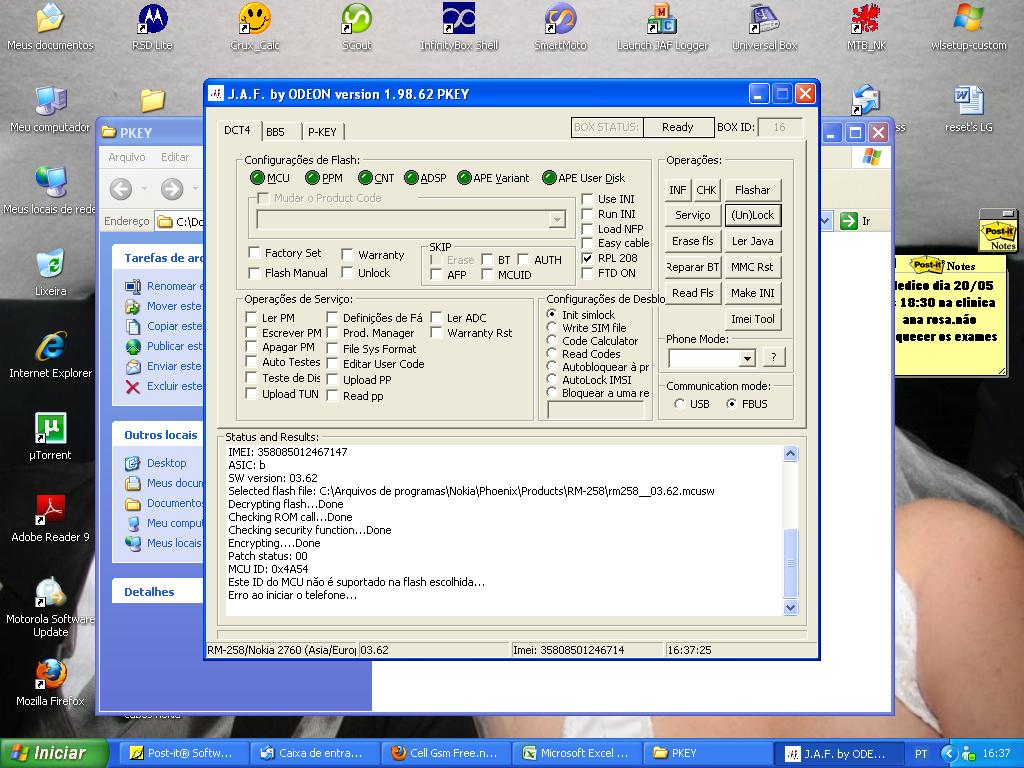Open Internet Explorer desktop icon
1024x768 pixels.
[50, 355]
